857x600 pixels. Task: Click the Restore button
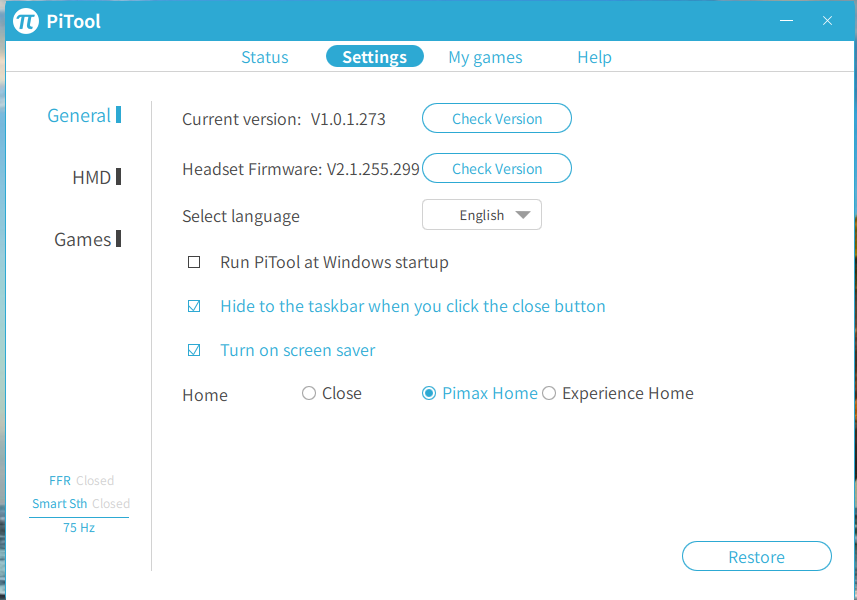tap(756, 556)
